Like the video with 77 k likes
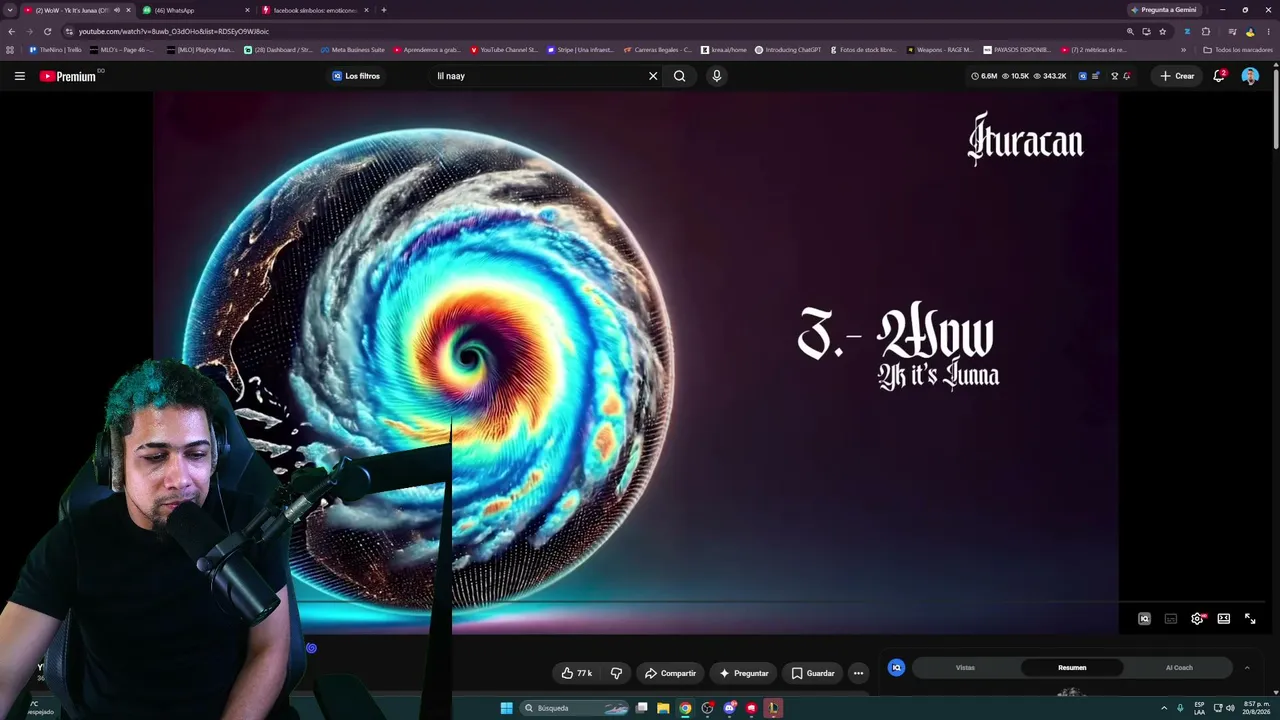1280x720 pixels. pos(577,674)
